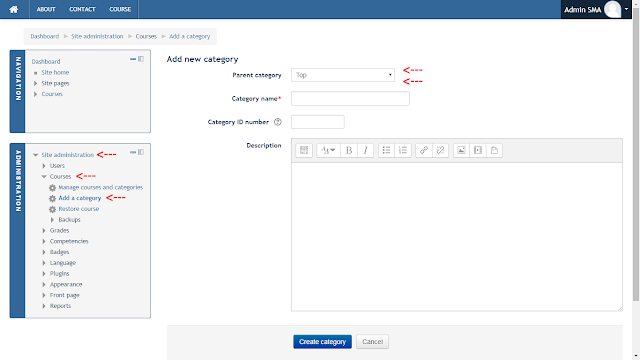Click Courses in breadcrumb

[x=146, y=36]
